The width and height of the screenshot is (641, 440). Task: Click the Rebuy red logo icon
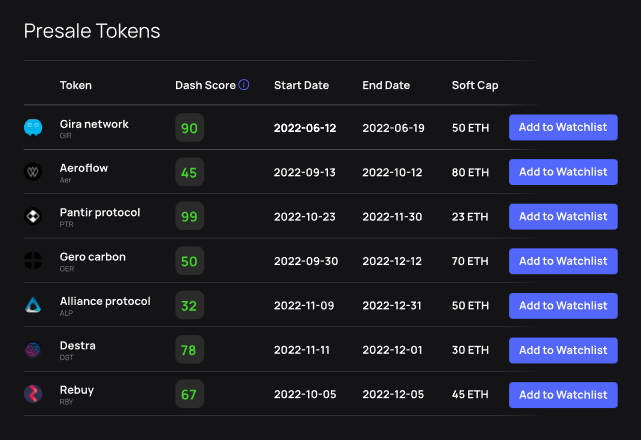33,394
